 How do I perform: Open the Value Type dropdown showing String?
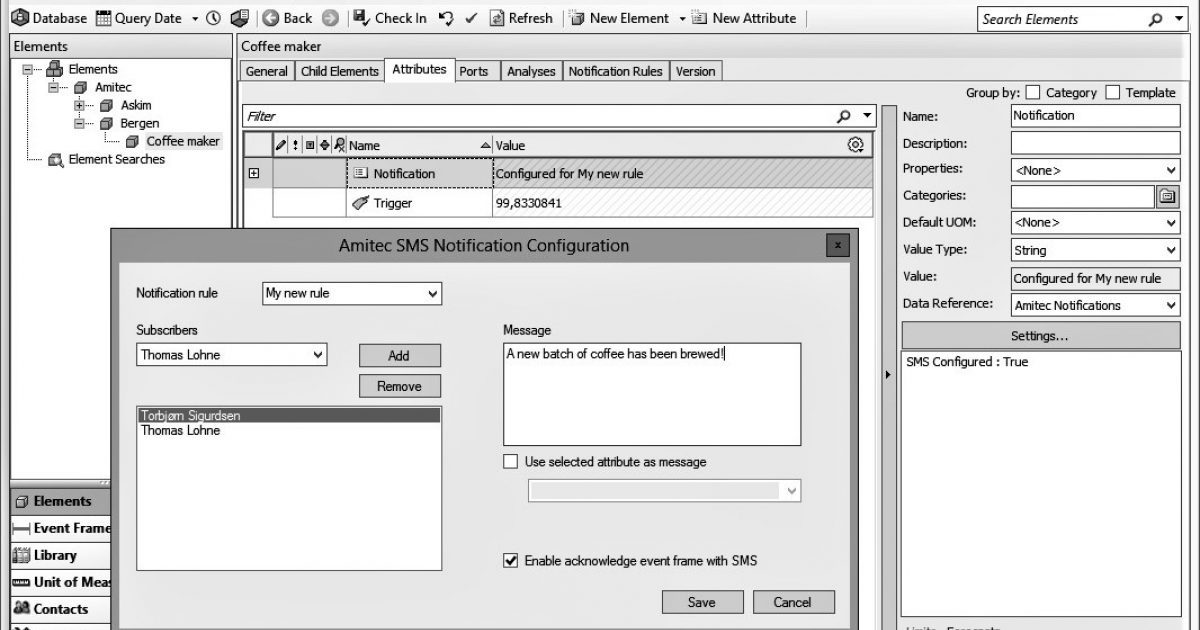[x=1170, y=250]
